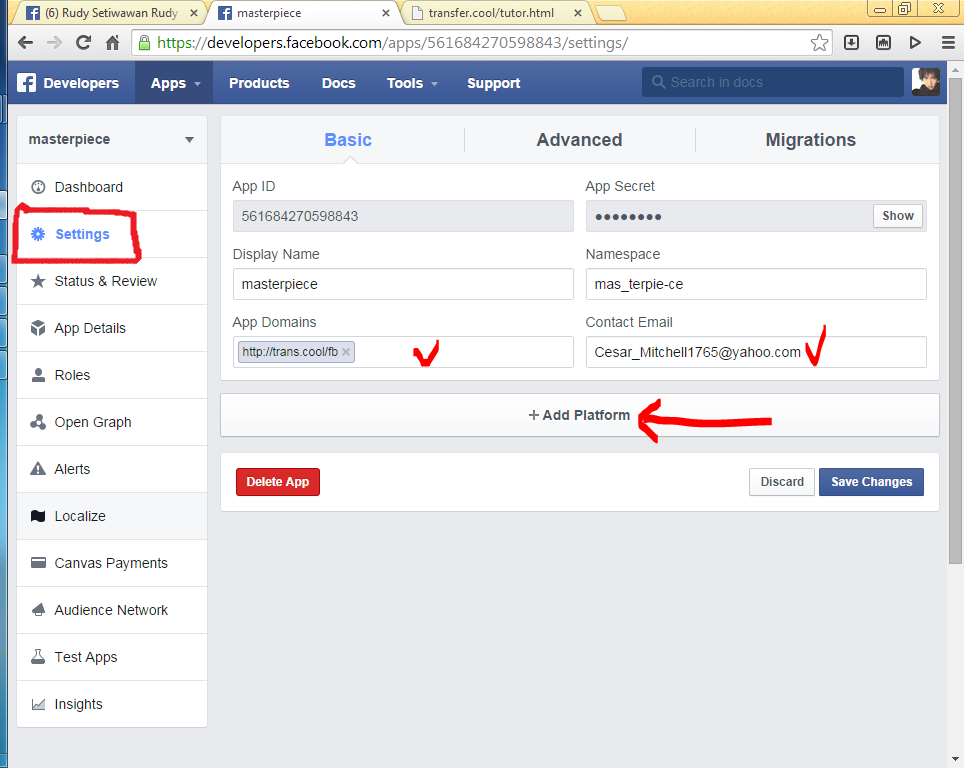This screenshot has height=768, width=964.
Task: Click the red Delete App button
Action: pos(277,481)
